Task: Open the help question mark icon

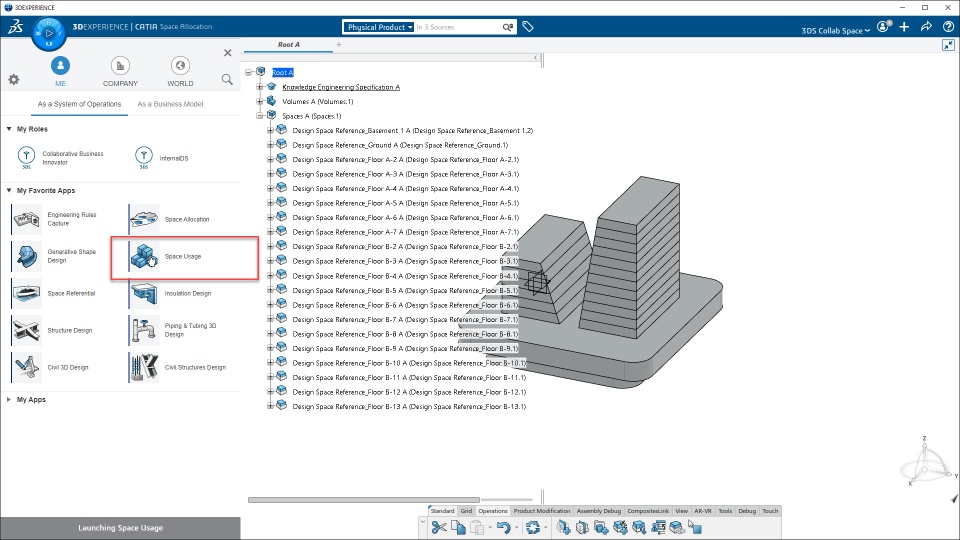Action: [x=948, y=26]
